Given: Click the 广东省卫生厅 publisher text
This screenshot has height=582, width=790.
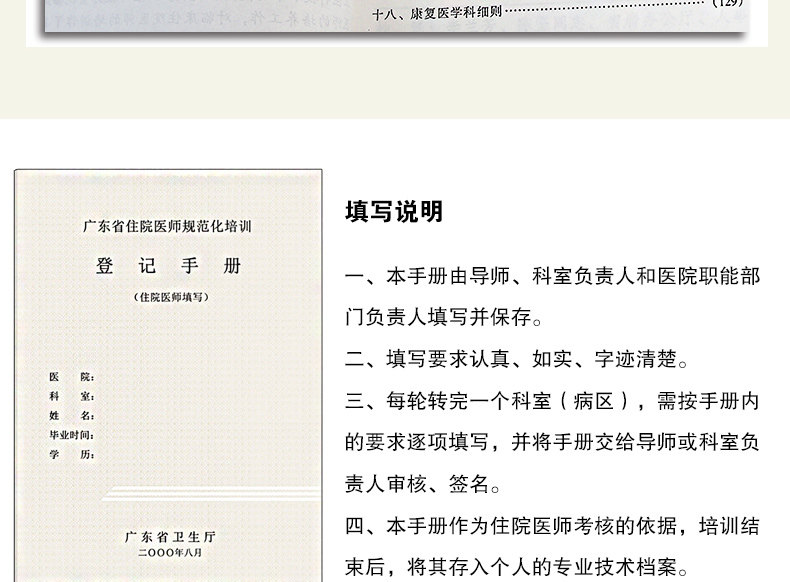Looking at the screenshot, I should click(170, 537).
